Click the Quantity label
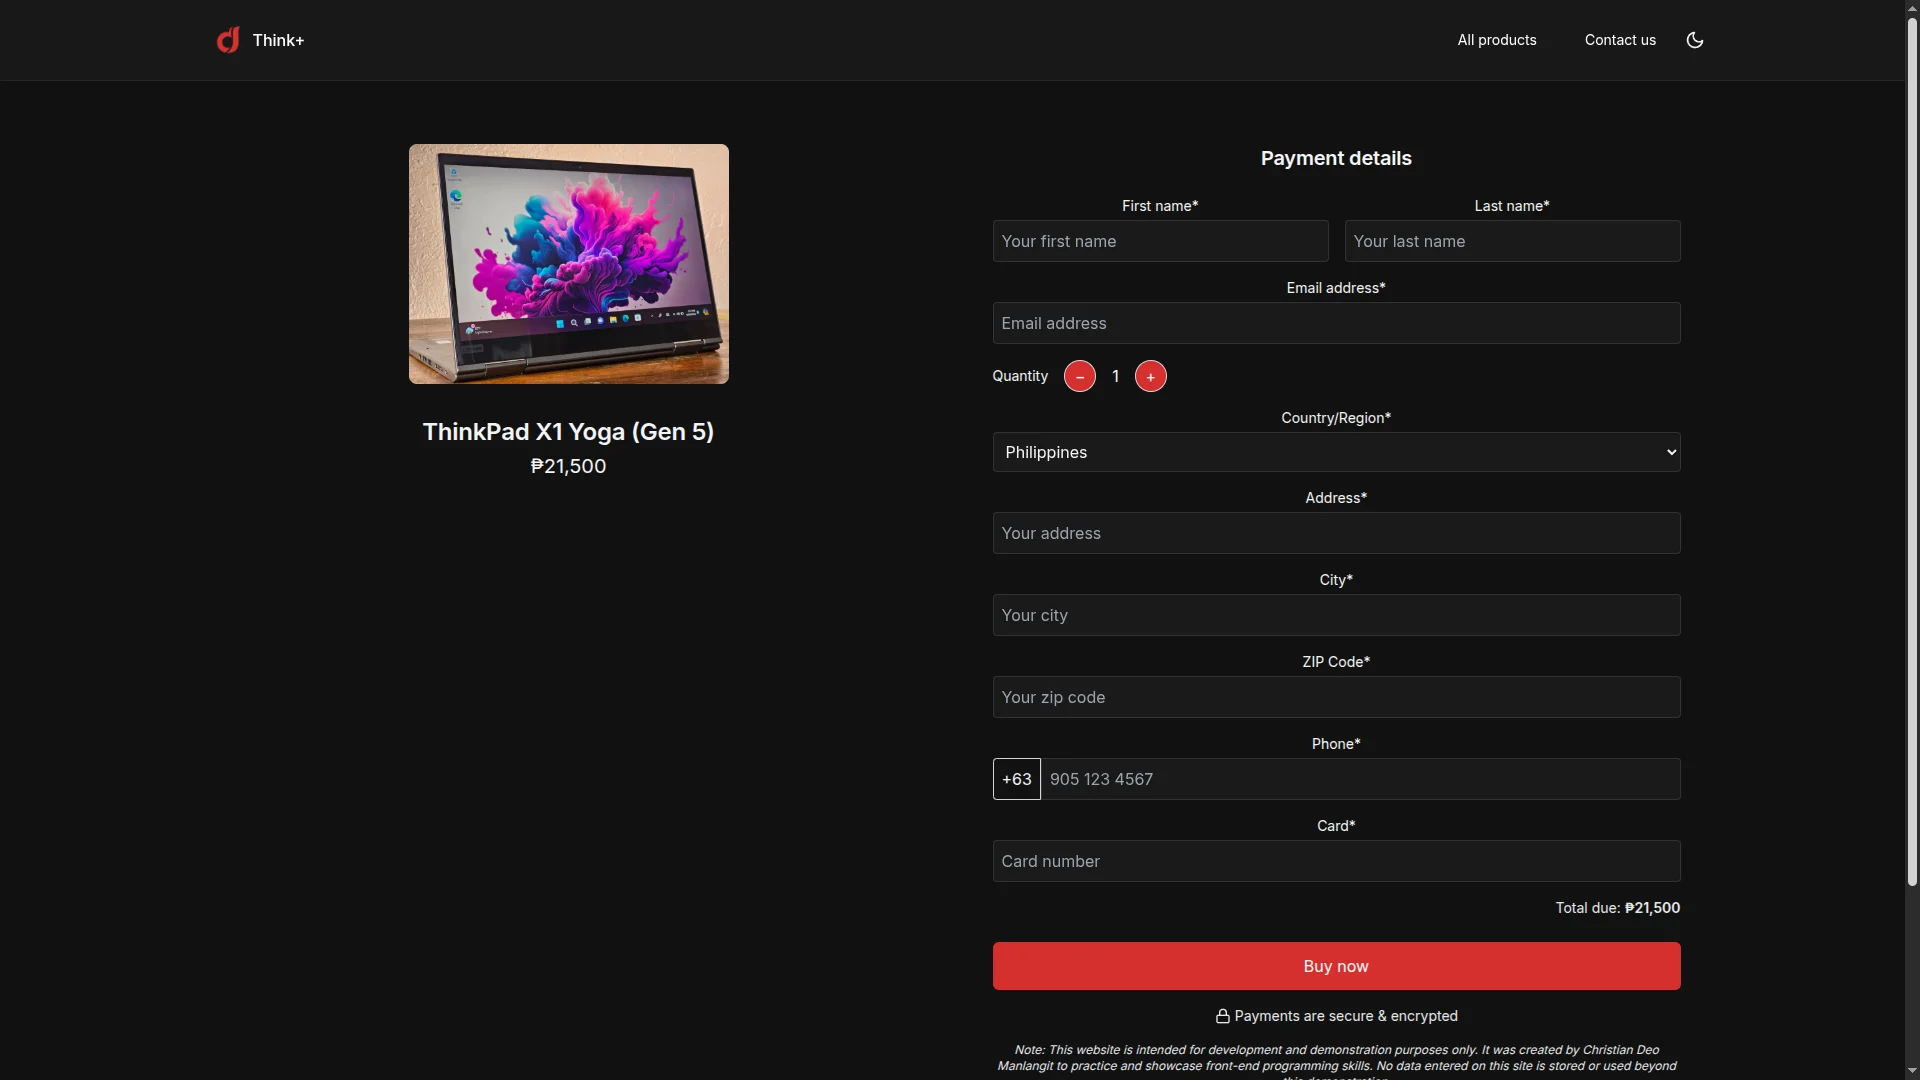 (1020, 376)
